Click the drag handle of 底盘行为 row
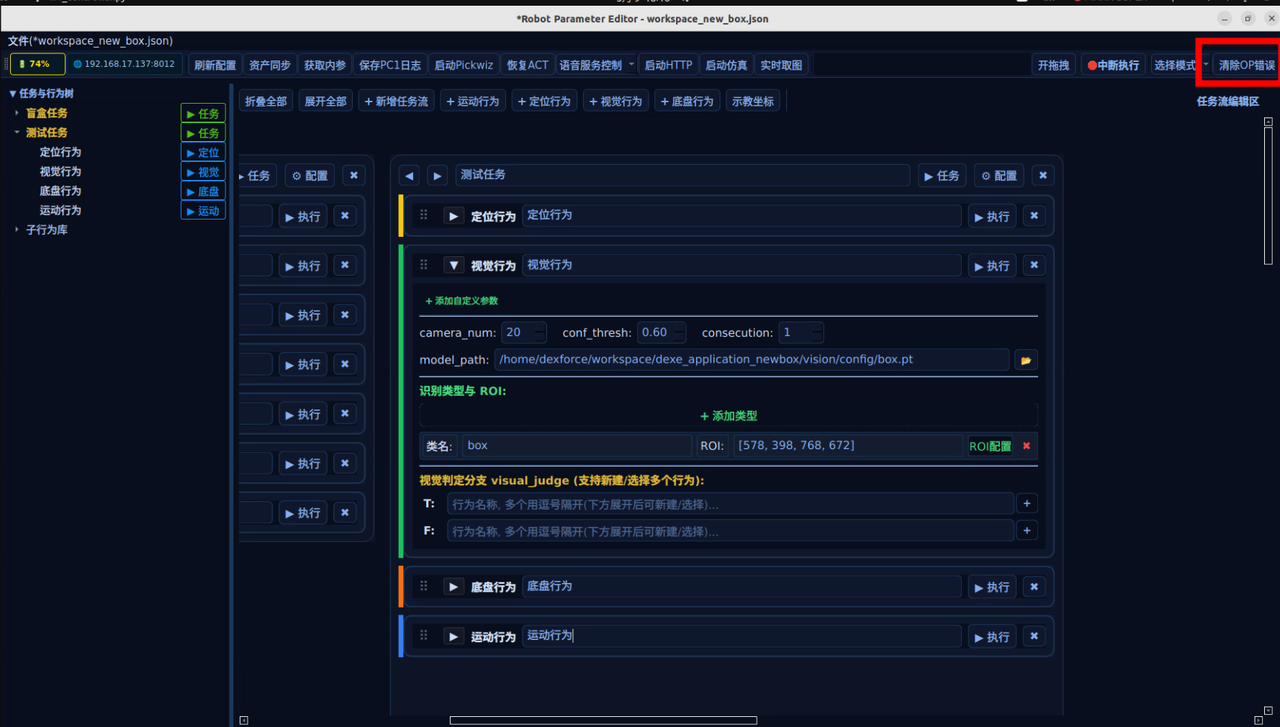 (x=424, y=586)
